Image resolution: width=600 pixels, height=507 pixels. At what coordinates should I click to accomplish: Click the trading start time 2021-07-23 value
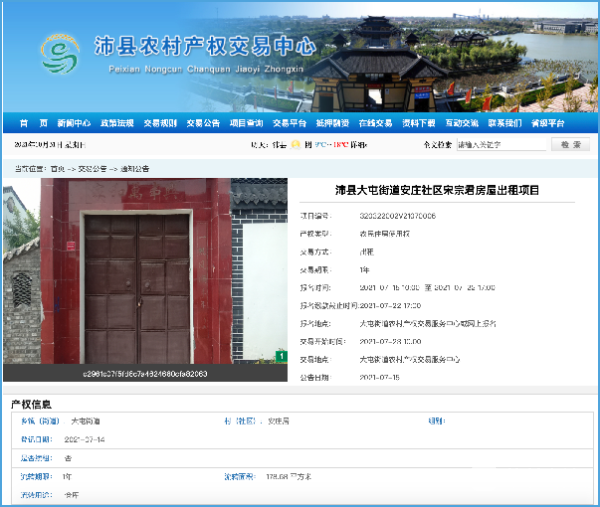[390, 341]
